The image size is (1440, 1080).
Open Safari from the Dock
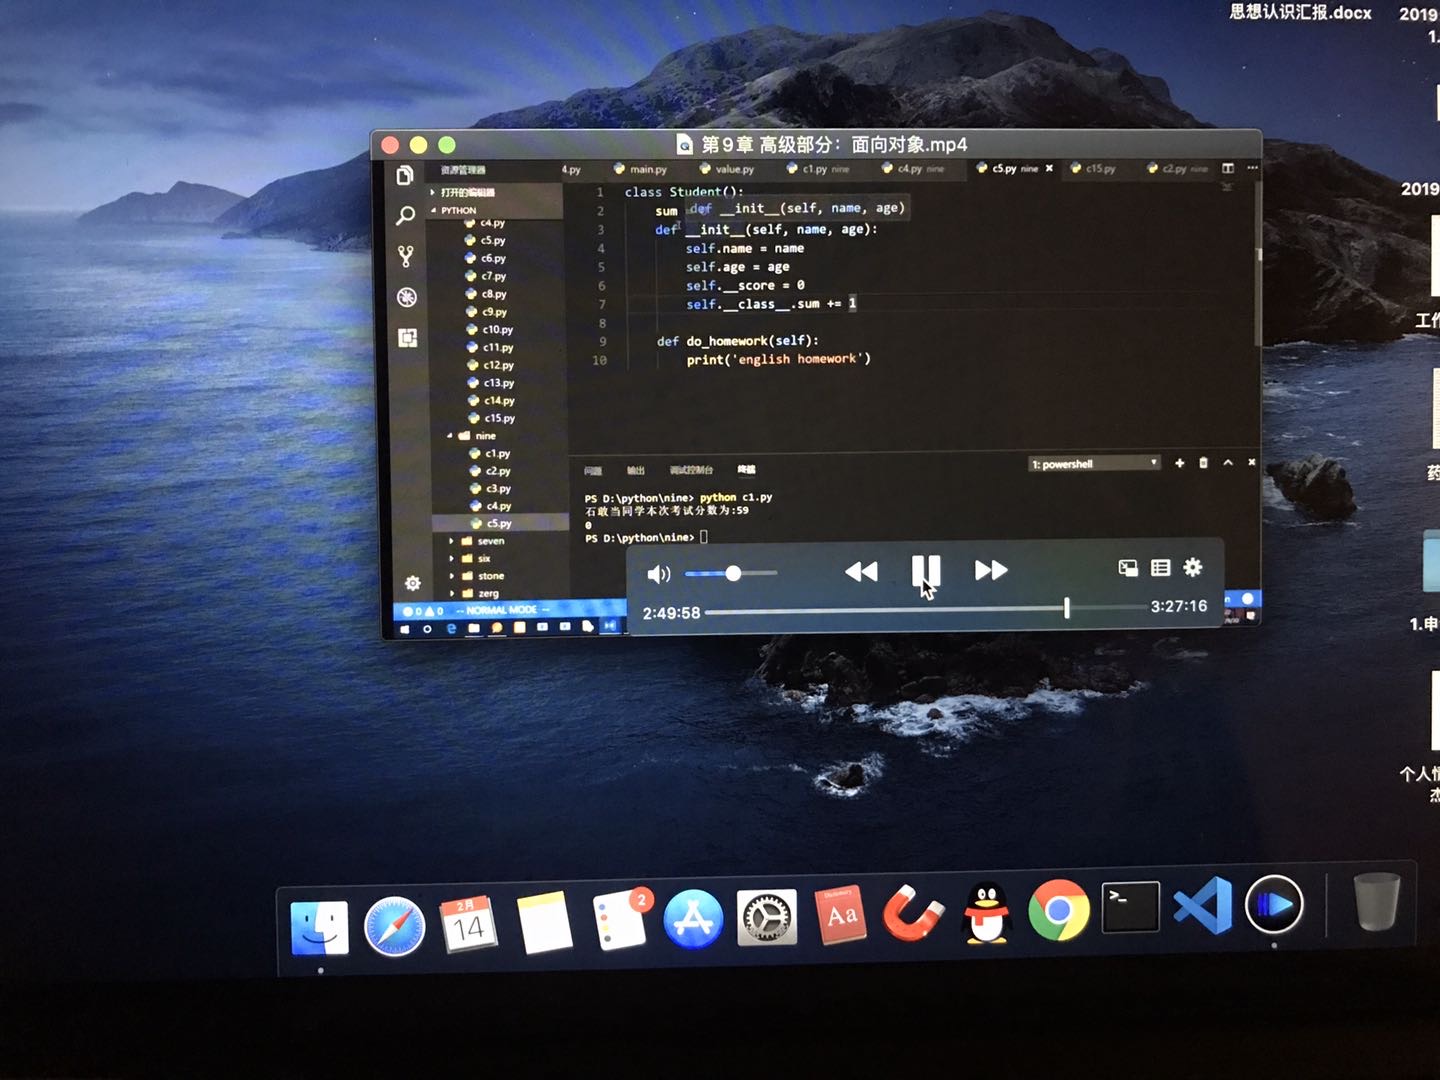394,926
